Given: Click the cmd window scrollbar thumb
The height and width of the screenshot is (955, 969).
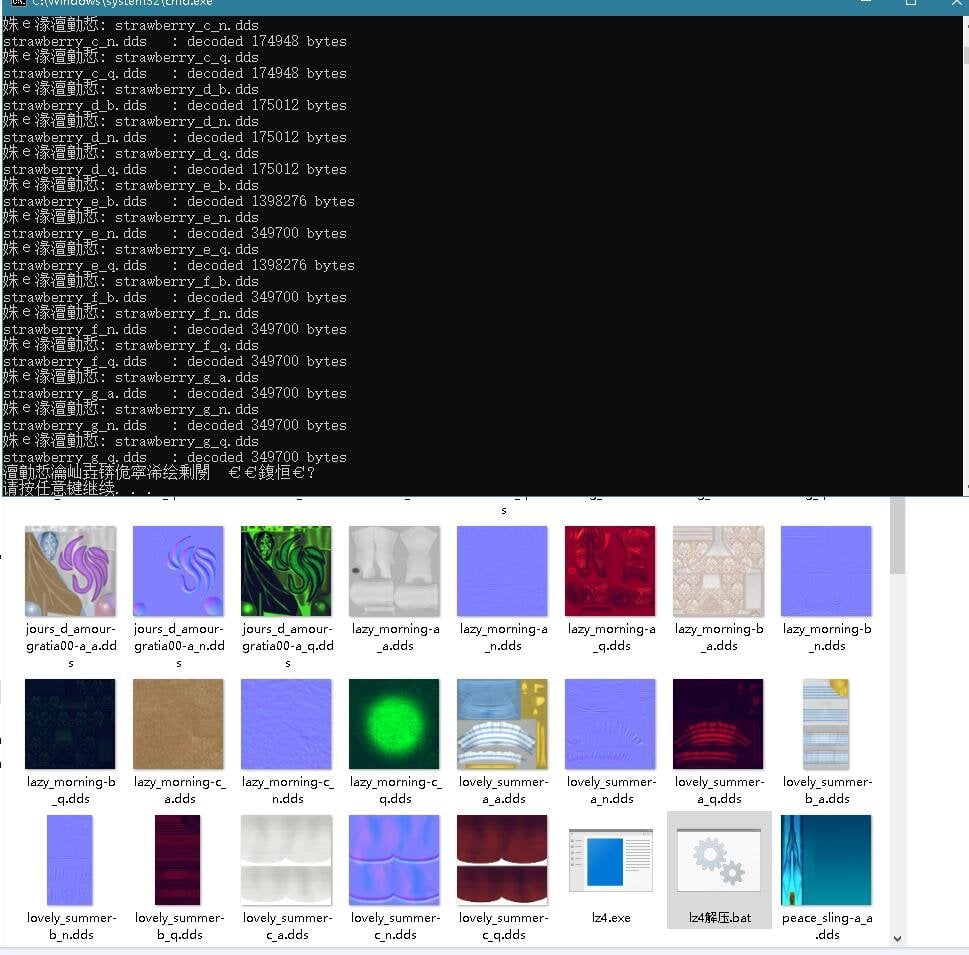Looking at the screenshot, I should [966, 56].
